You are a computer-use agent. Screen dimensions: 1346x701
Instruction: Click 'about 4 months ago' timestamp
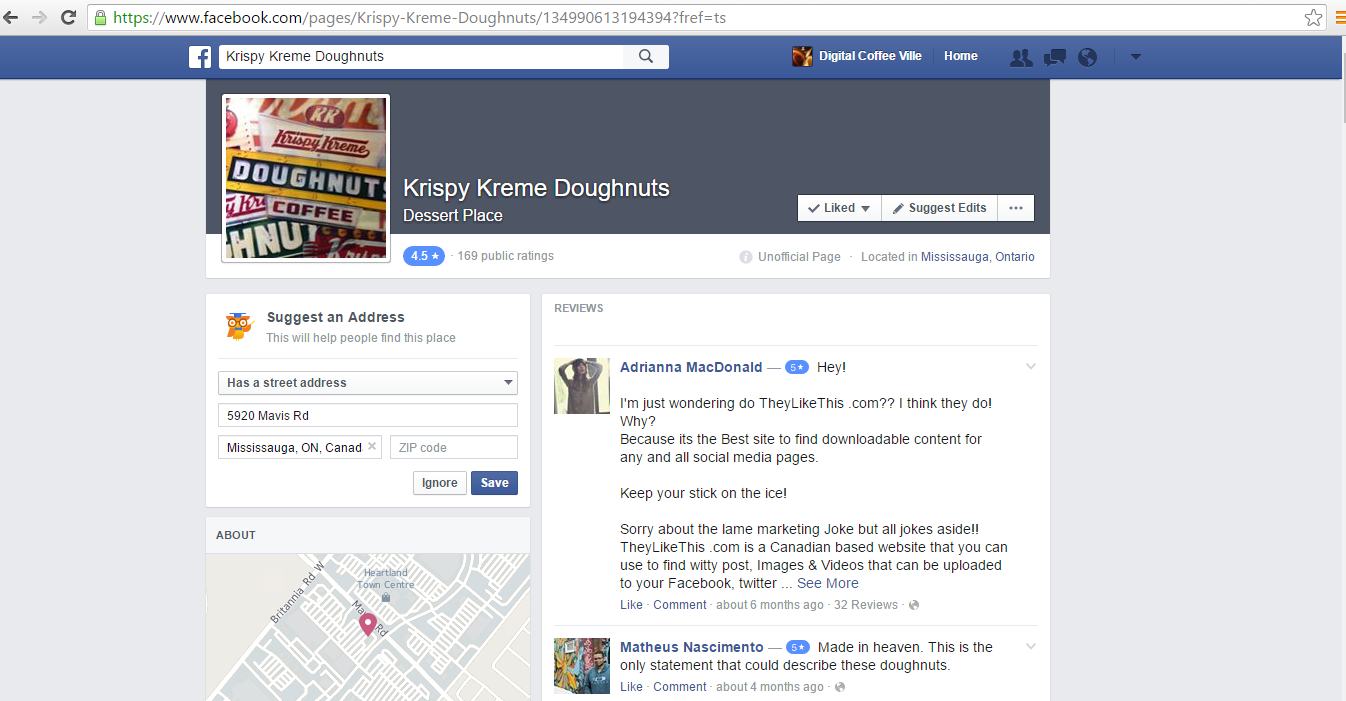[x=770, y=687]
